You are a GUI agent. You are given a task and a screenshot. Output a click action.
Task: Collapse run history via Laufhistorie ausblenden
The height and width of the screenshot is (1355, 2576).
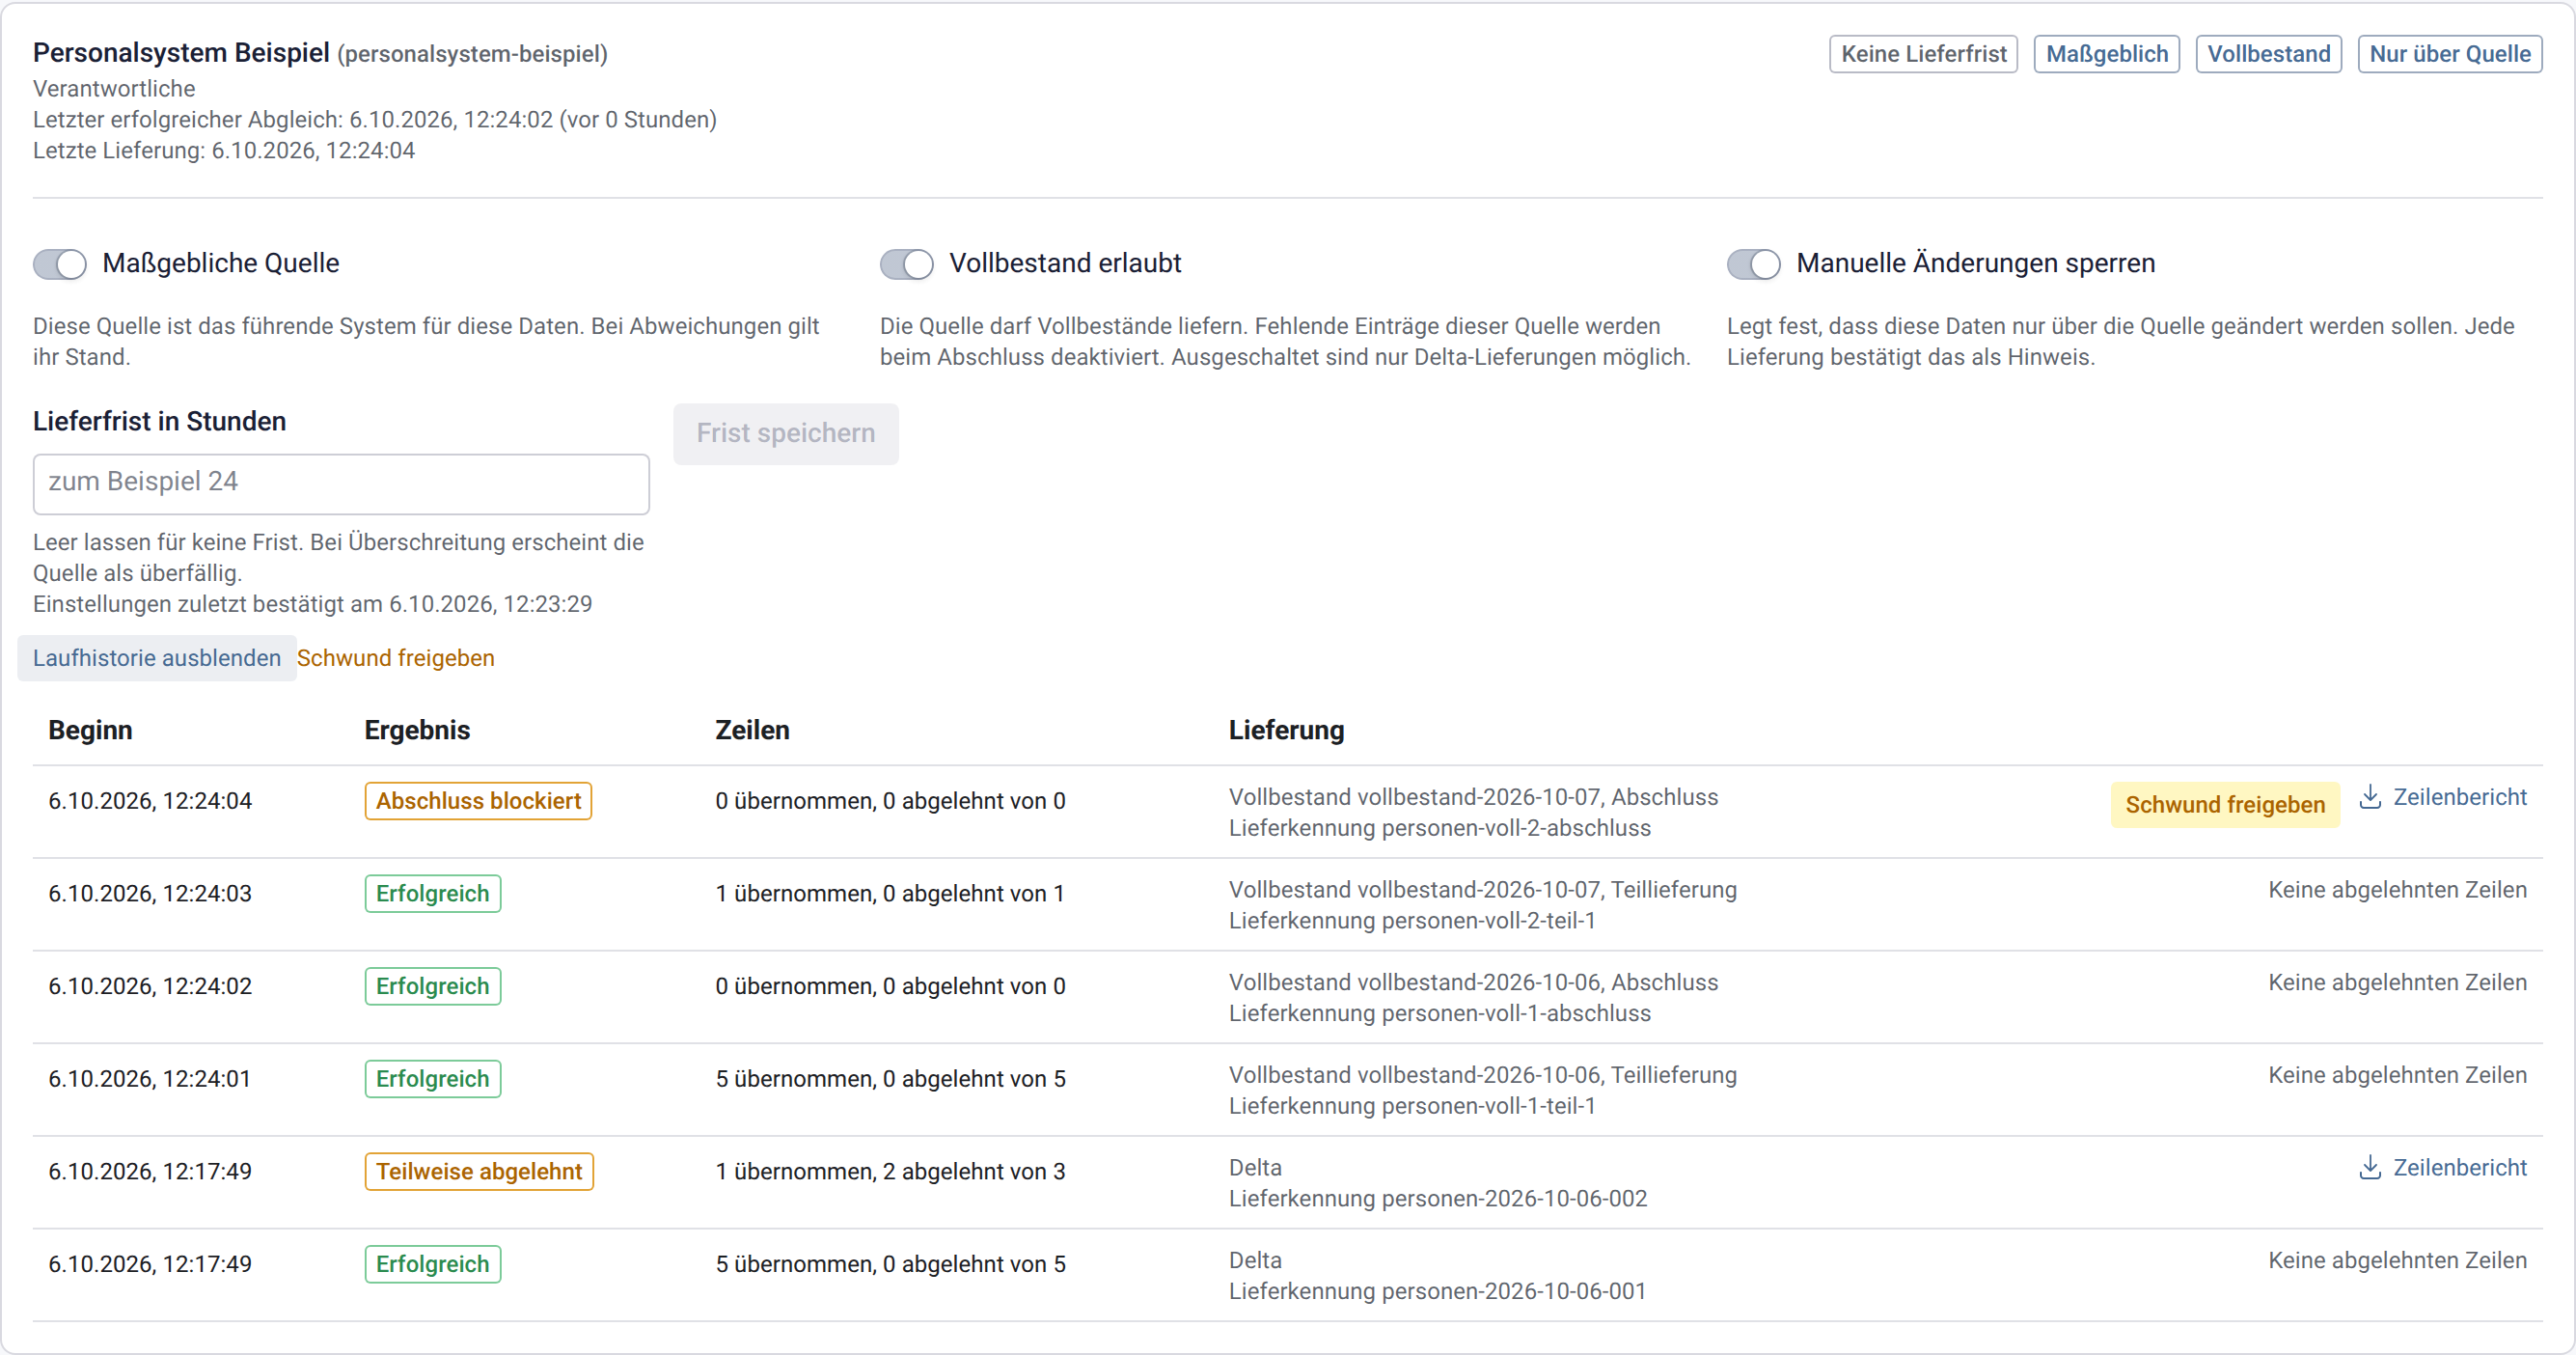click(x=157, y=658)
